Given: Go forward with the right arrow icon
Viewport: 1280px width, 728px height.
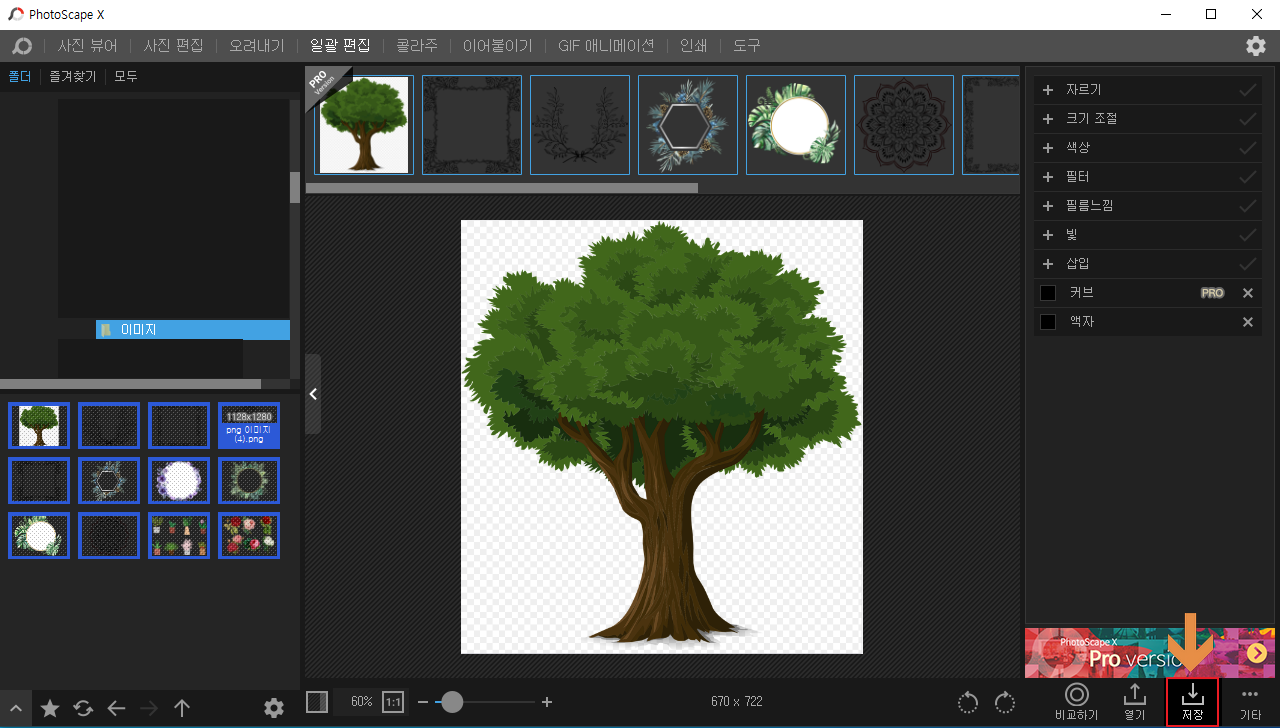Looking at the screenshot, I should [149, 708].
